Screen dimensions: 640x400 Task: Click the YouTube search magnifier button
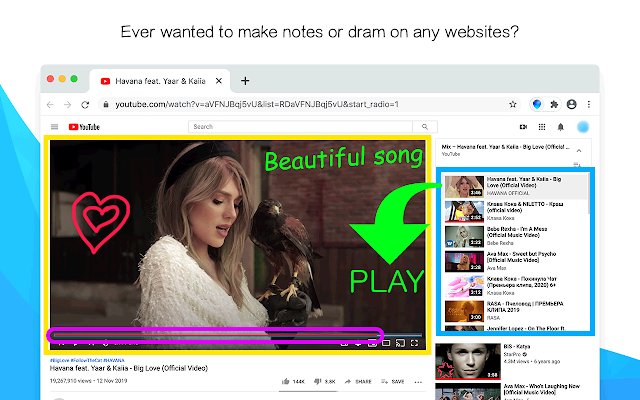(x=425, y=127)
